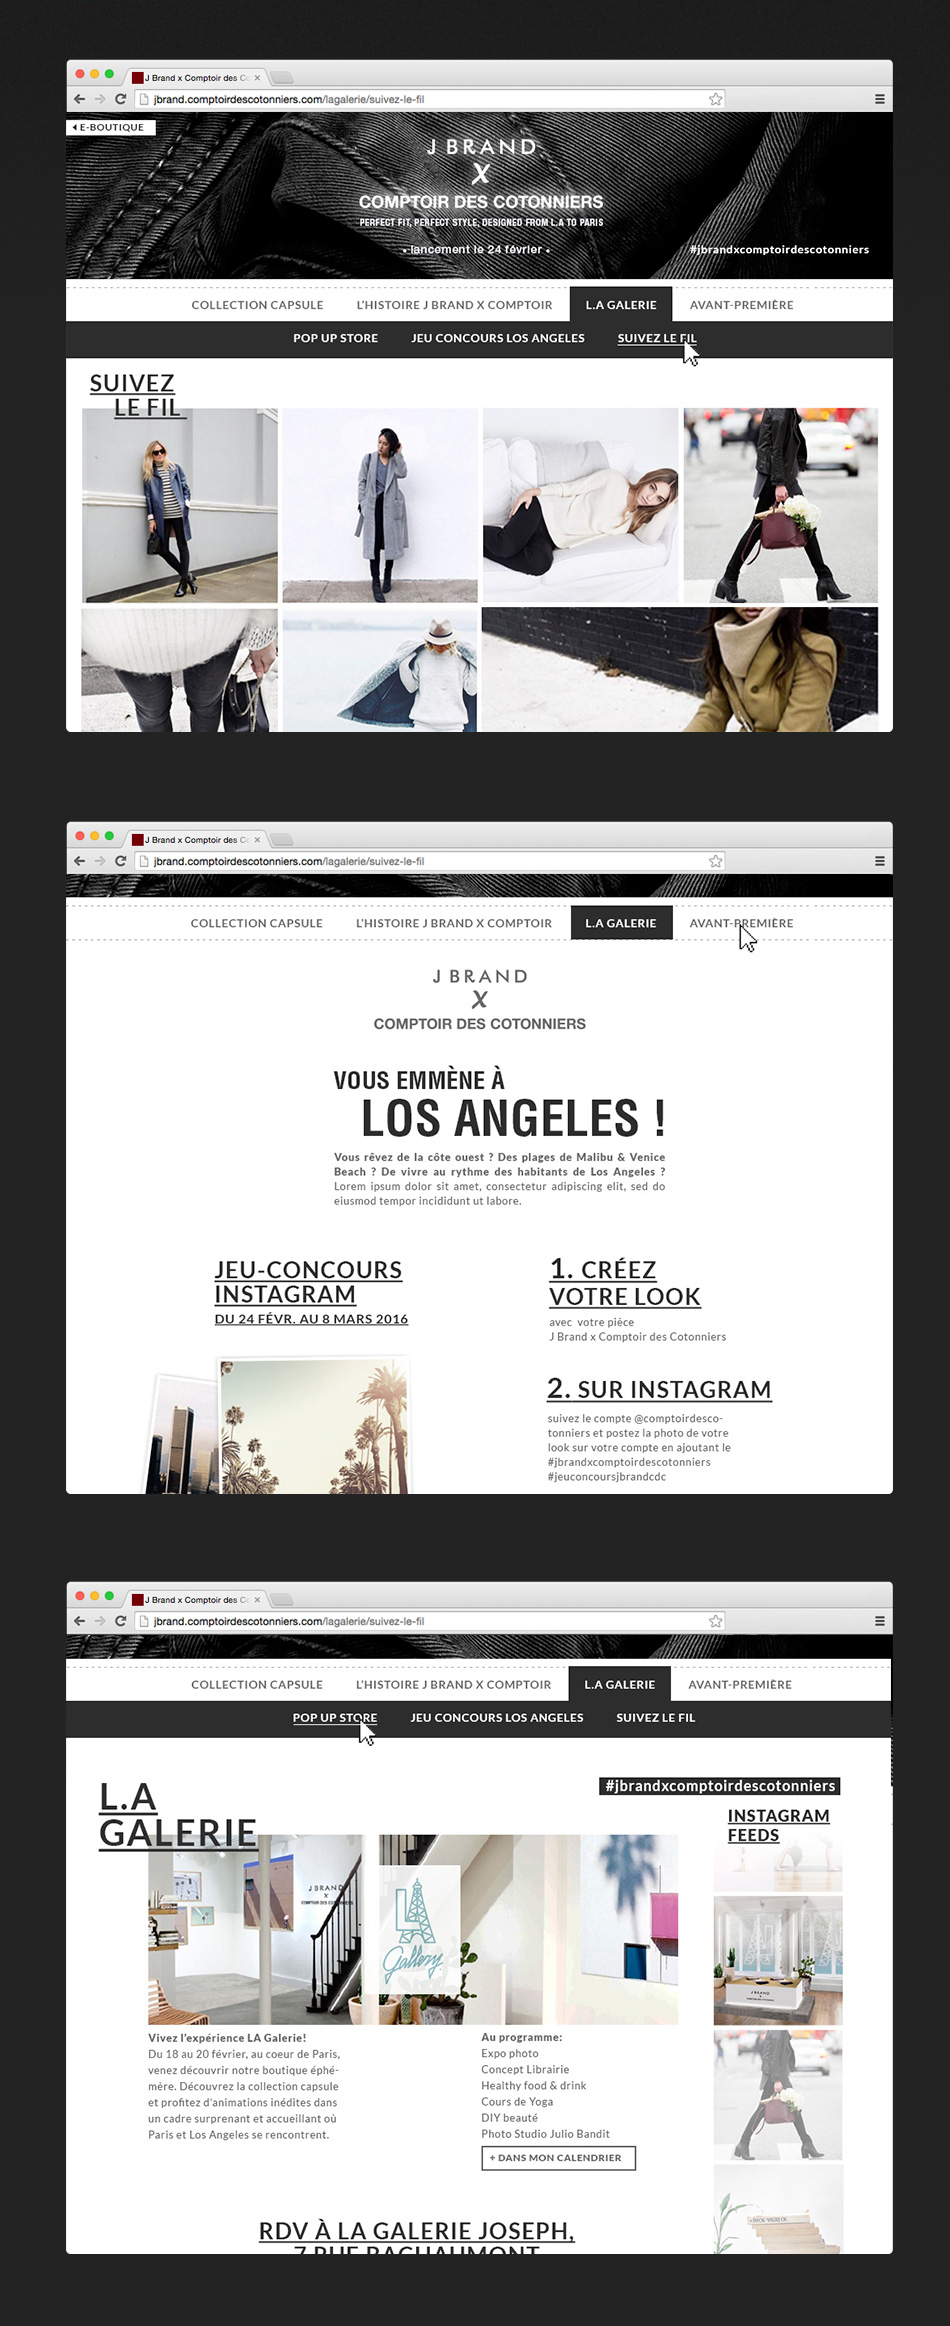Open the Instagram feed photo of the Eiffel window display
950x2326 pixels.
pos(778,1960)
